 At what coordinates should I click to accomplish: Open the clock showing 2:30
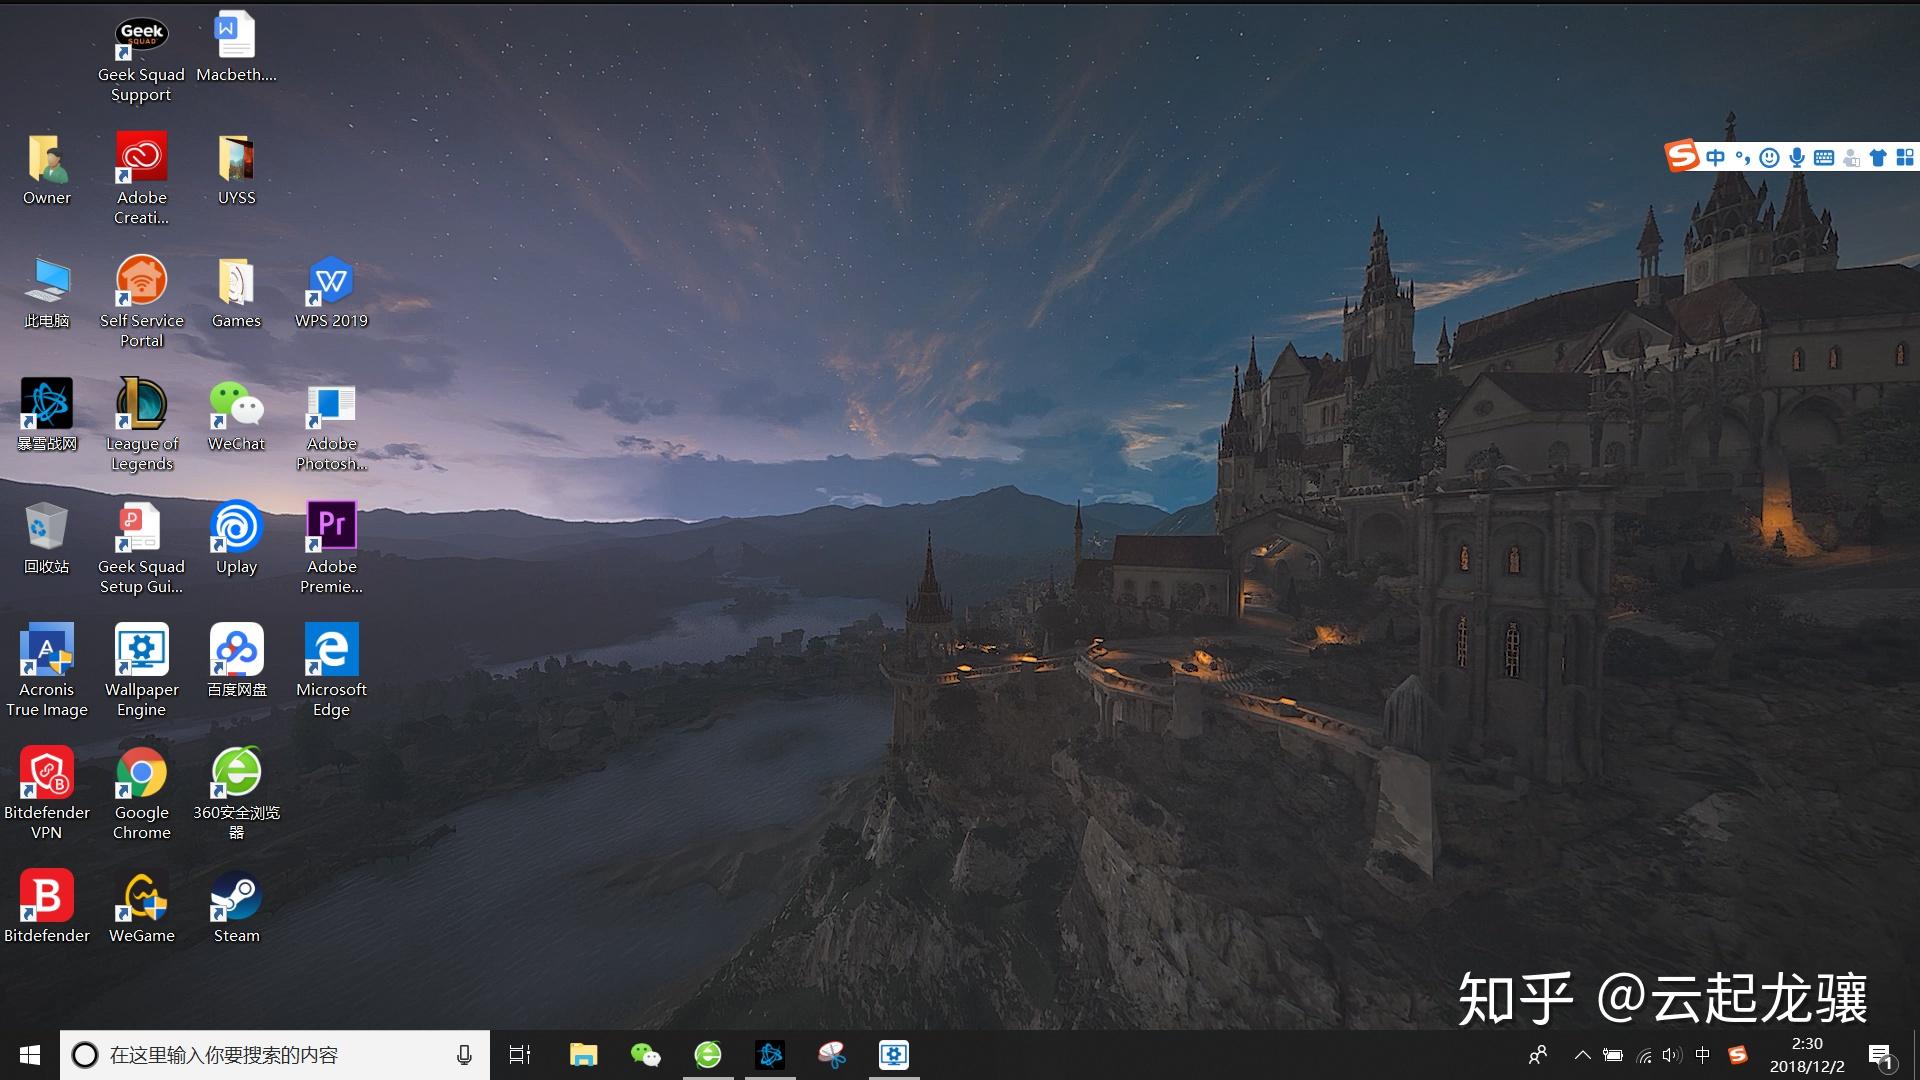pyautogui.click(x=1807, y=1055)
